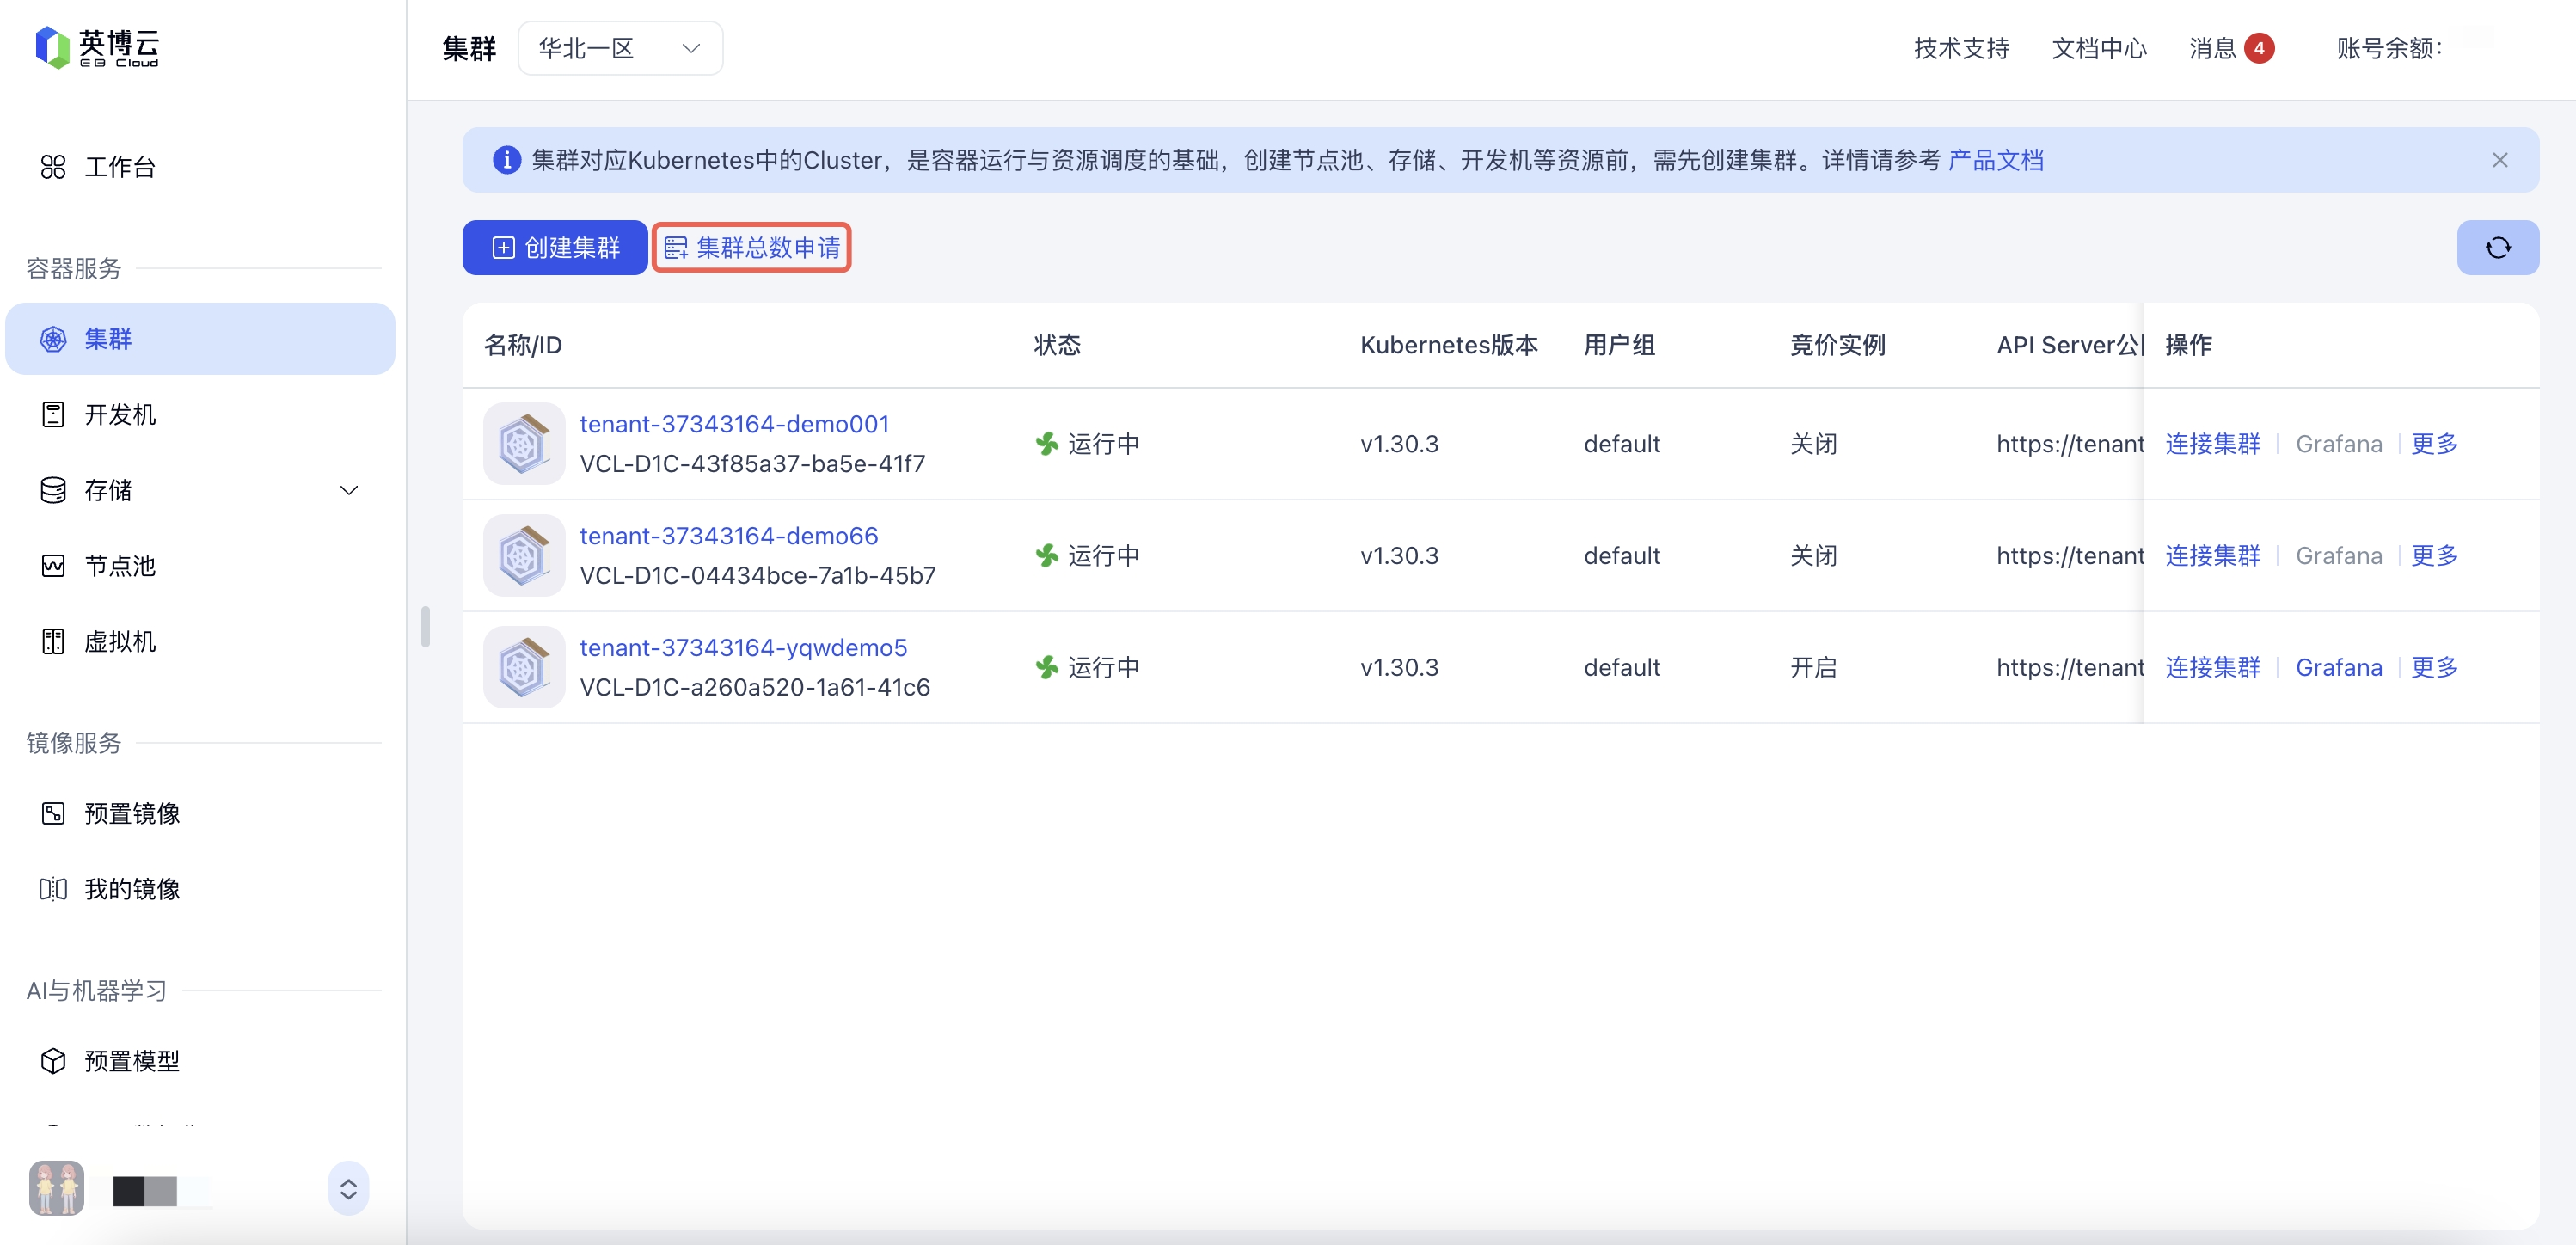The height and width of the screenshot is (1245, 2576).
Task: Open the 华北一区 region dropdown
Action: click(x=619, y=48)
